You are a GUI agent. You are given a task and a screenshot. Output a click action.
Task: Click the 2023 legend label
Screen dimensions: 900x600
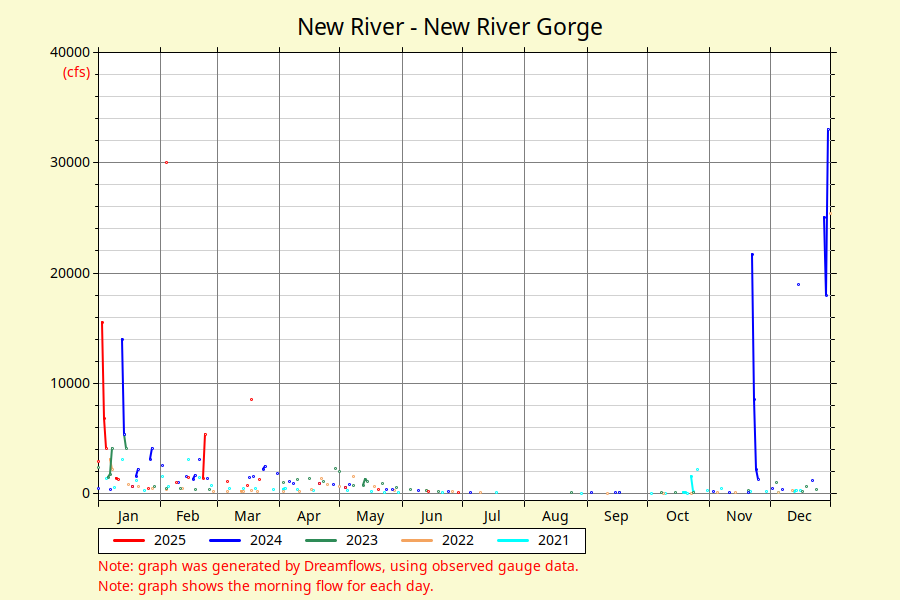point(362,540)
